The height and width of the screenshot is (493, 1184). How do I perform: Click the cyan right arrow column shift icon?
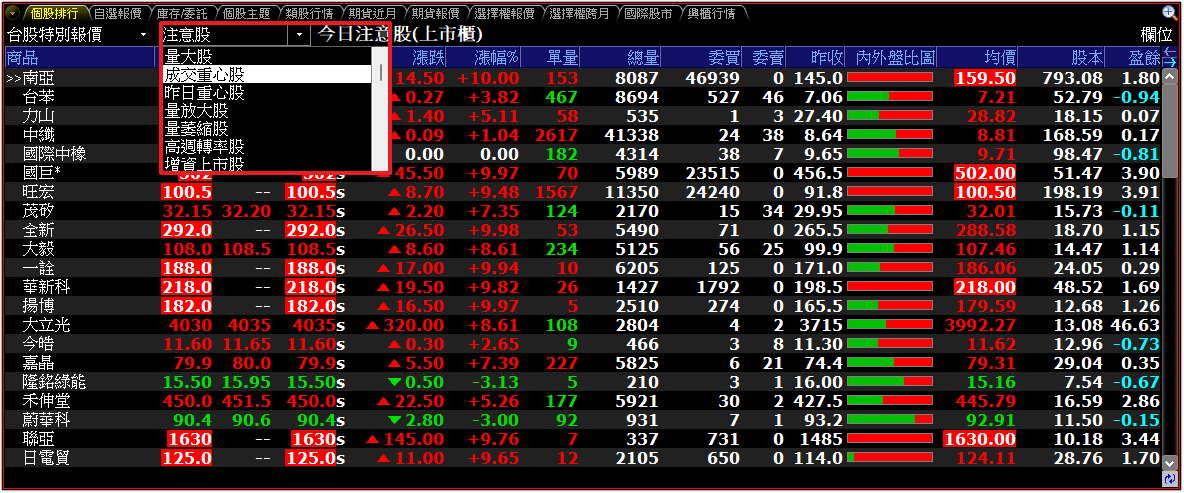pyautogui.click(x=1170, y=62)
